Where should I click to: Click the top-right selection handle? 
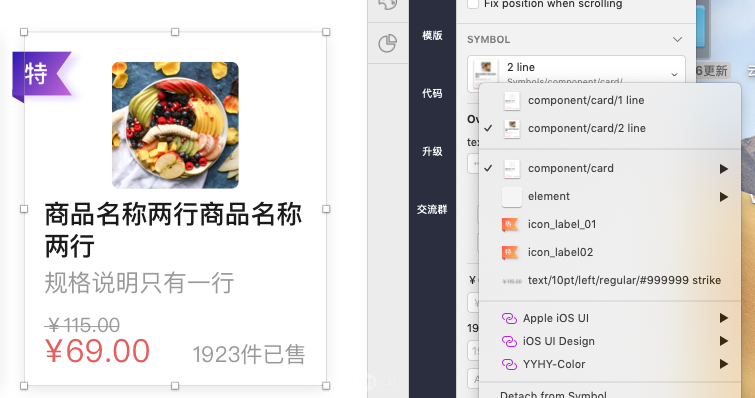click(x=326, y=32)
